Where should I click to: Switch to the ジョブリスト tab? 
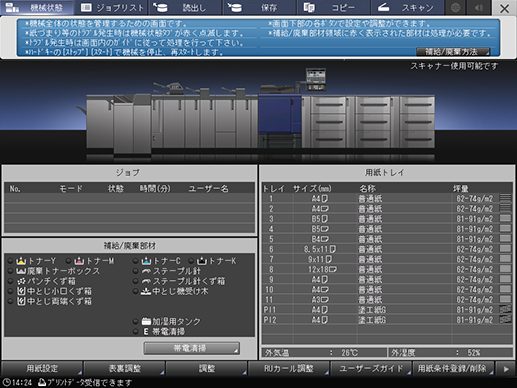(111, 7)
